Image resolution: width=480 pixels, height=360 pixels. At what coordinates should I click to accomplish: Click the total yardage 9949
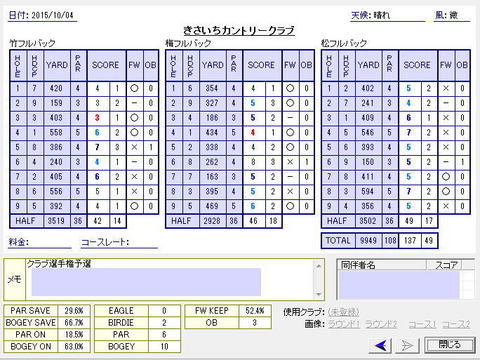[x=368, y=241]
